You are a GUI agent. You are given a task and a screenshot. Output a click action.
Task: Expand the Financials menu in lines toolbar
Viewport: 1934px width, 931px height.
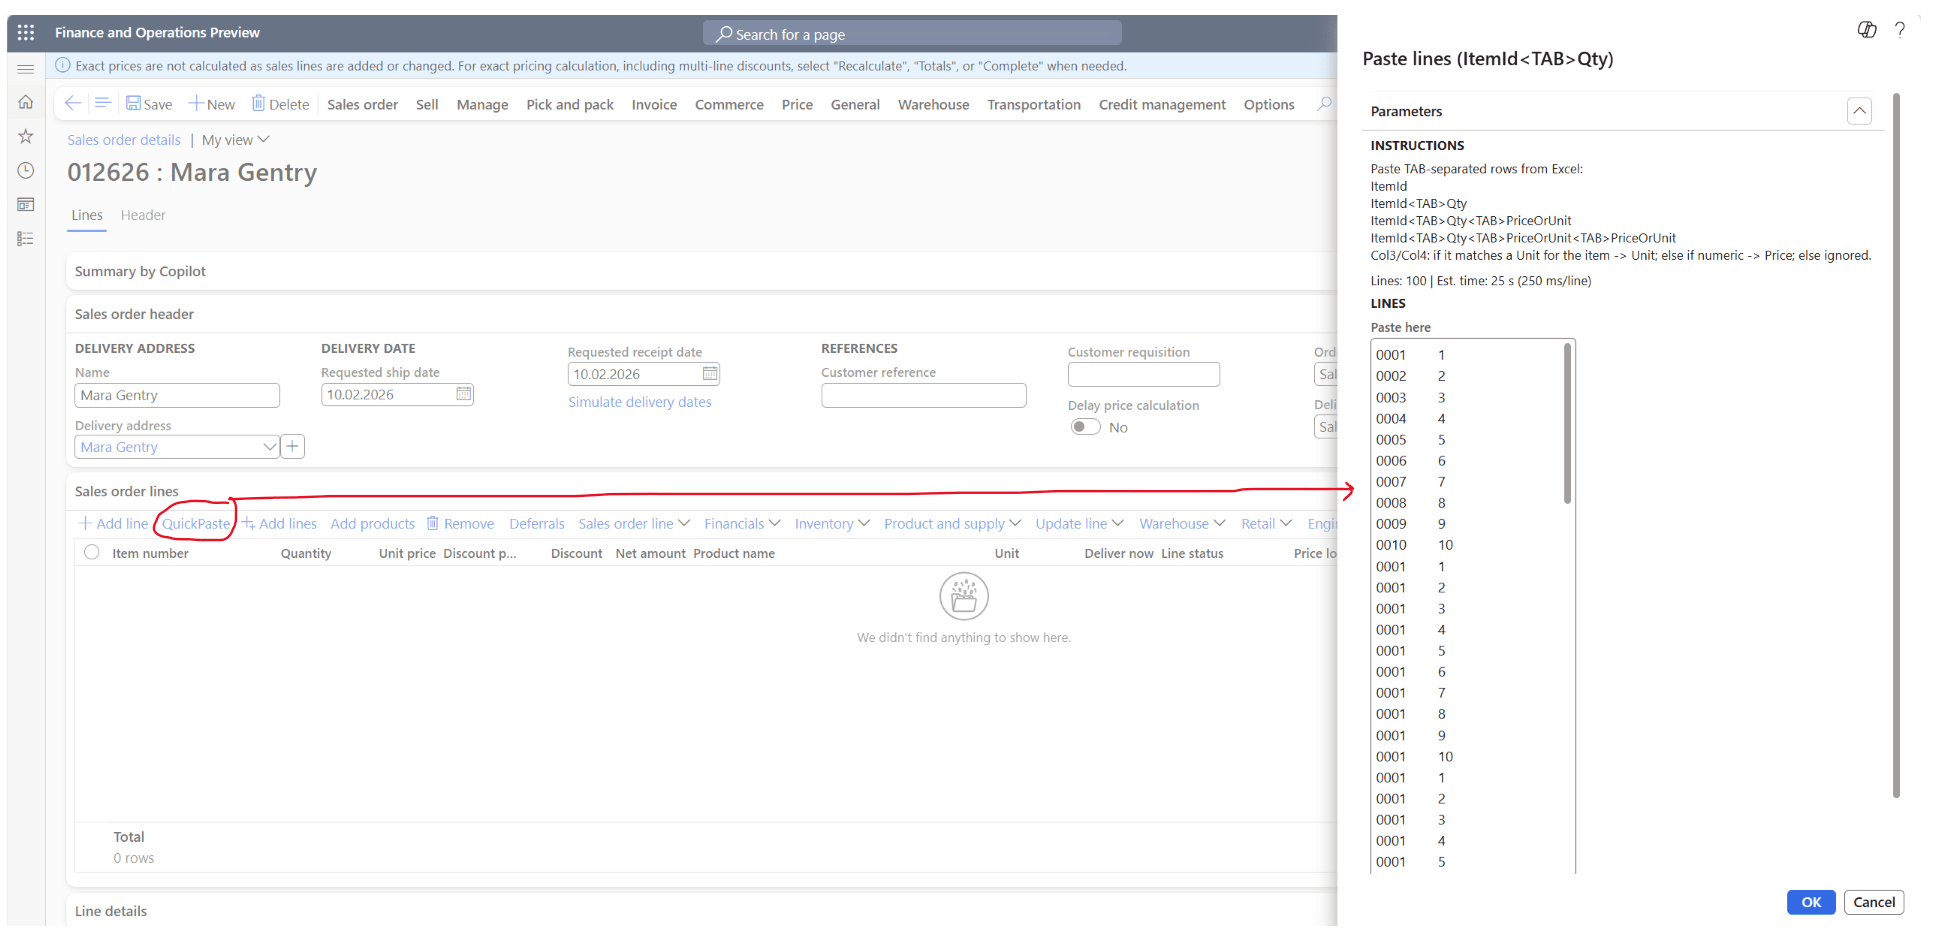pos(741,524)
